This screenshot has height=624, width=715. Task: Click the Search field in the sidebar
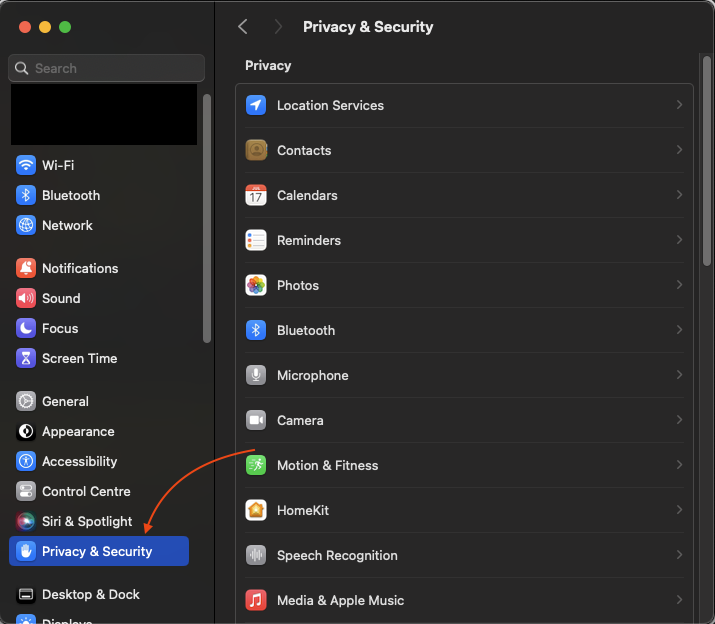(106, 68)
